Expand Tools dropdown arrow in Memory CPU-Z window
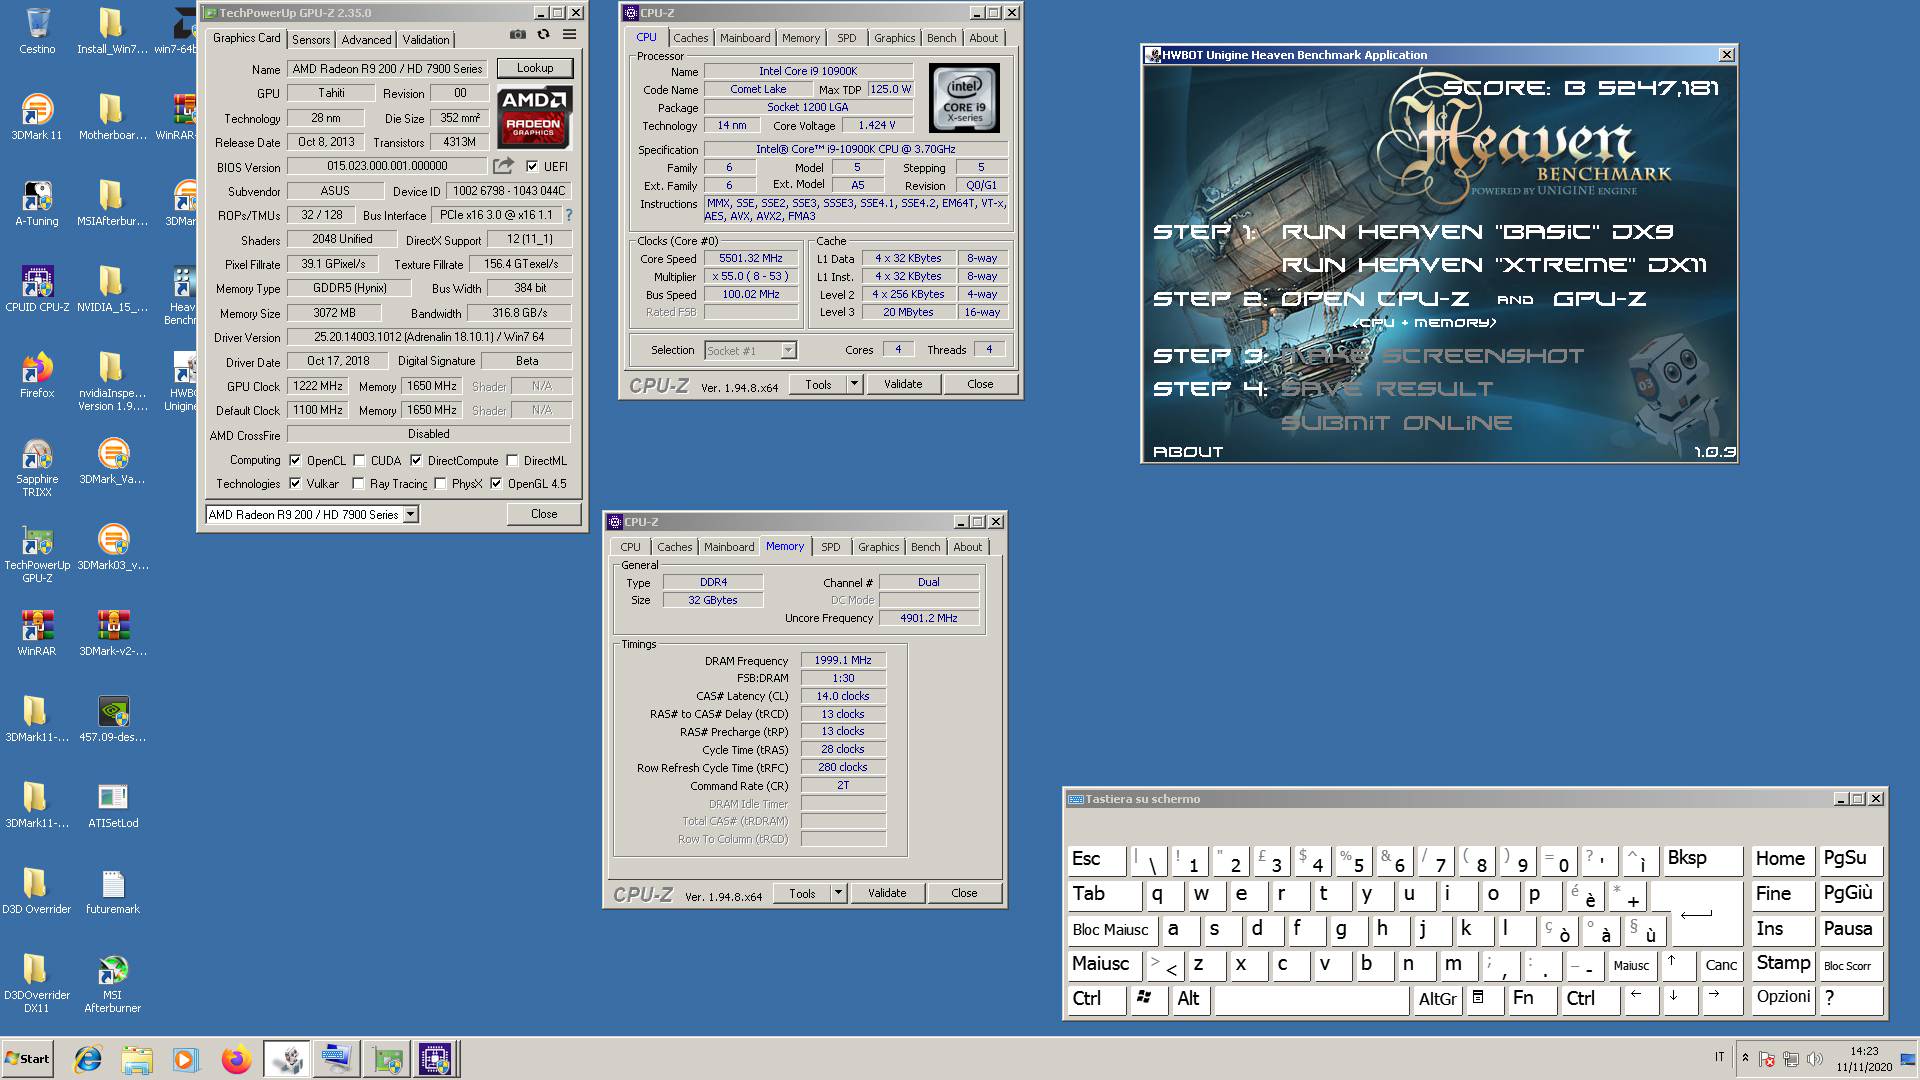 838,893
